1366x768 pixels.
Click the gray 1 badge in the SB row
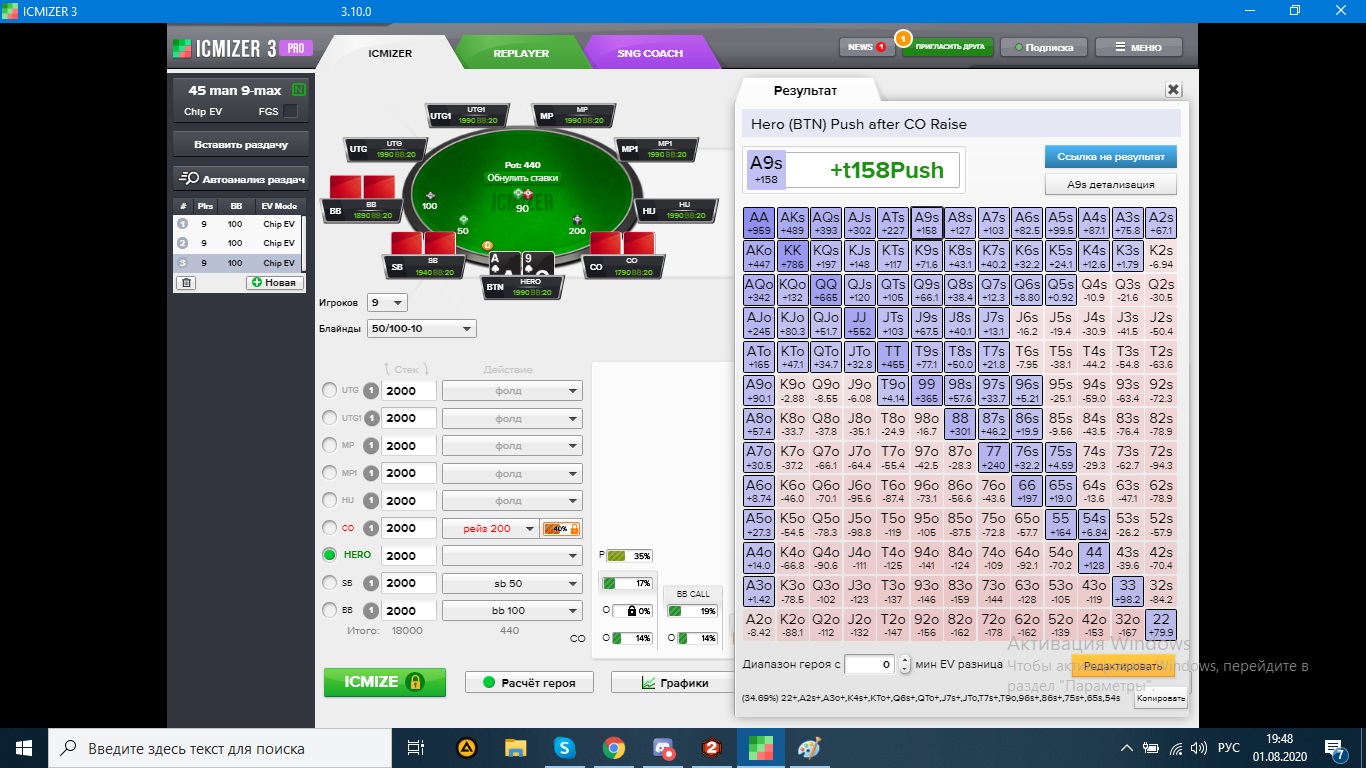click(370, 583)
